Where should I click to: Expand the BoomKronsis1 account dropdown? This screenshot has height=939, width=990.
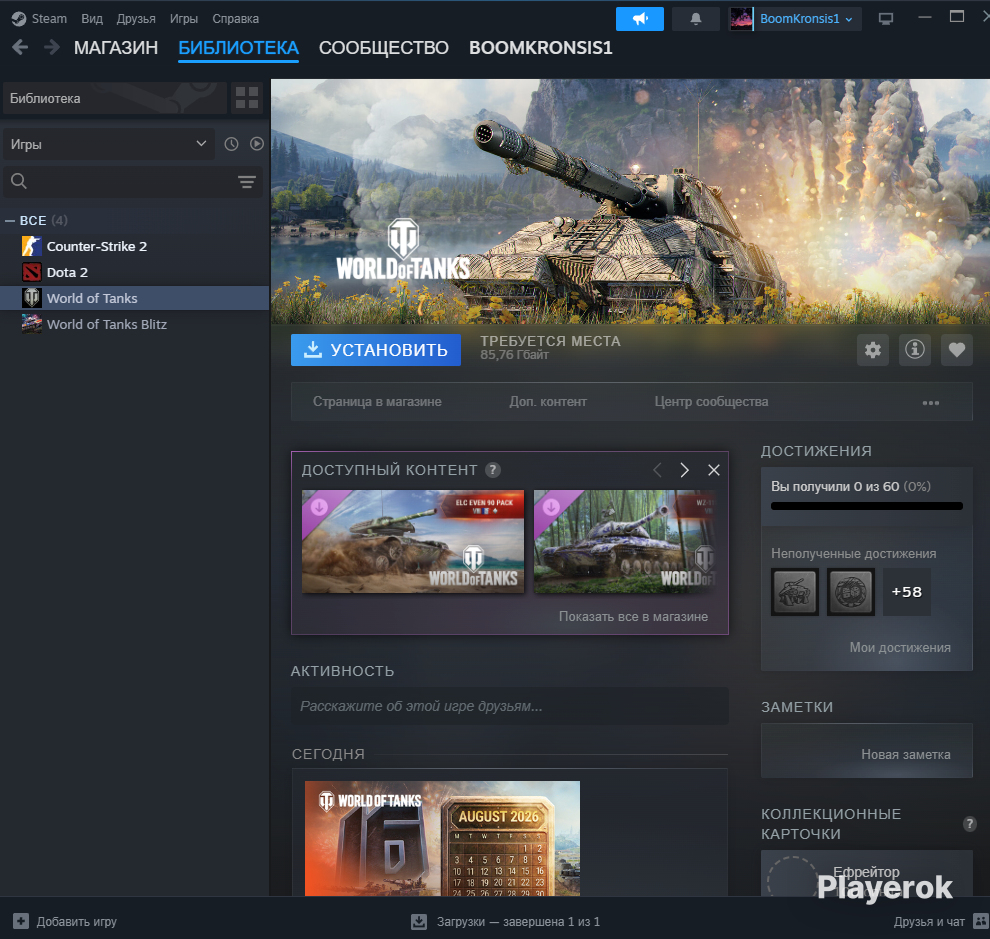coord(849,20)
